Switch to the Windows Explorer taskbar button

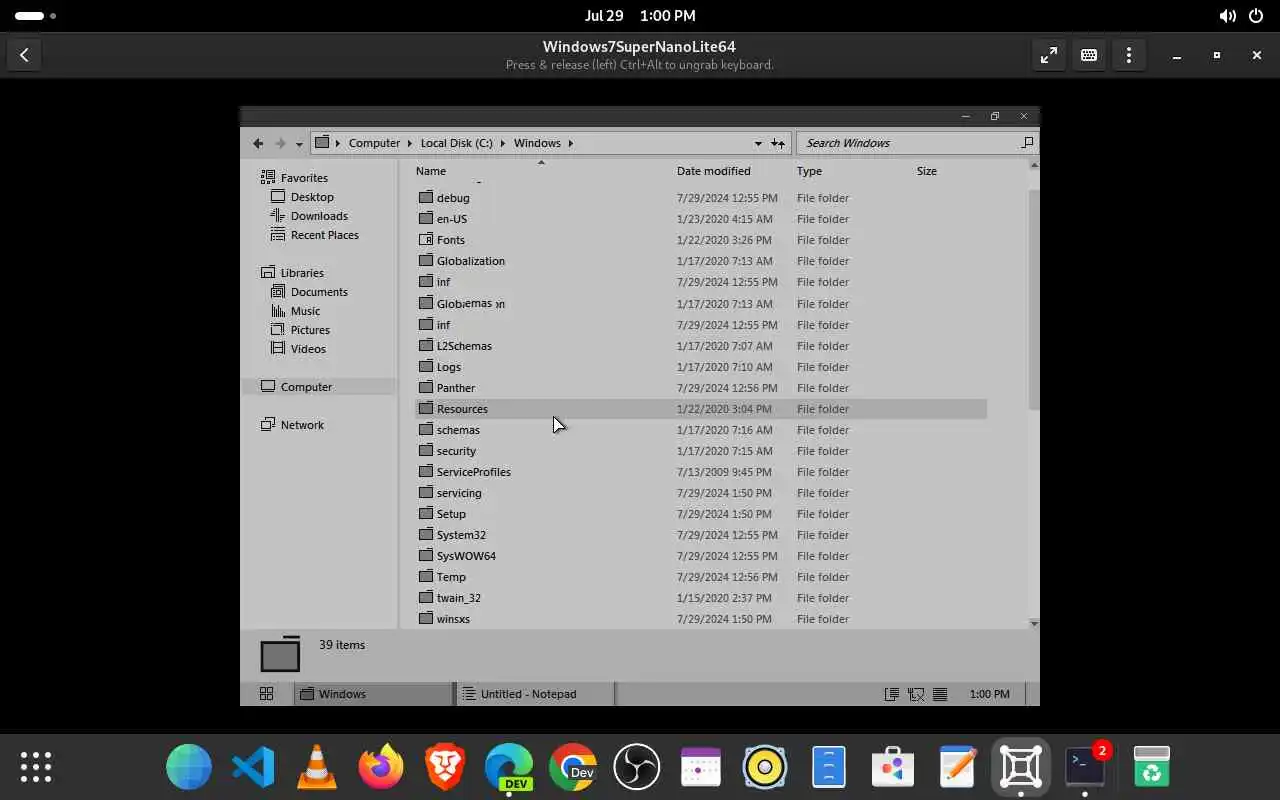tap(374, 694)
